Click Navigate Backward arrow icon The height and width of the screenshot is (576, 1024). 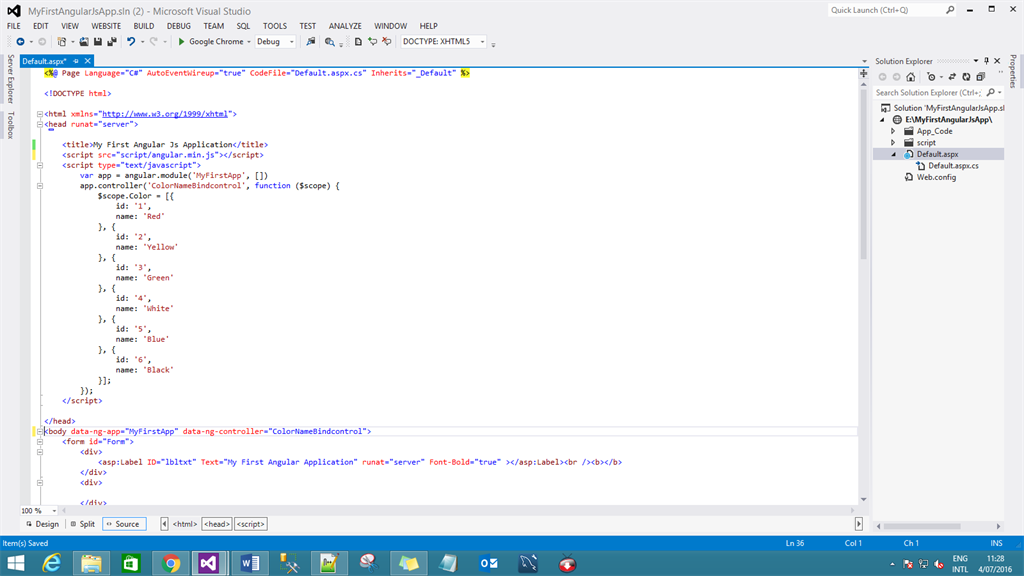tap(20, 42)
